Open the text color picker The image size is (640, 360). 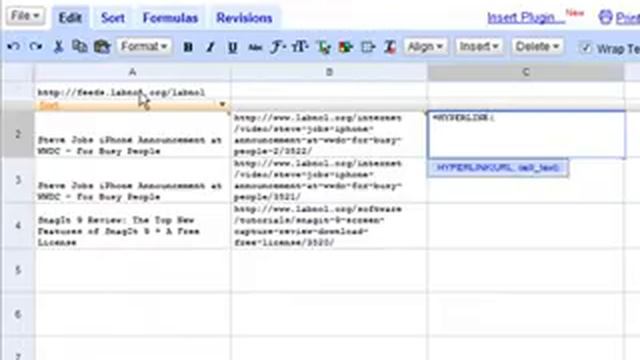(324, 47)
